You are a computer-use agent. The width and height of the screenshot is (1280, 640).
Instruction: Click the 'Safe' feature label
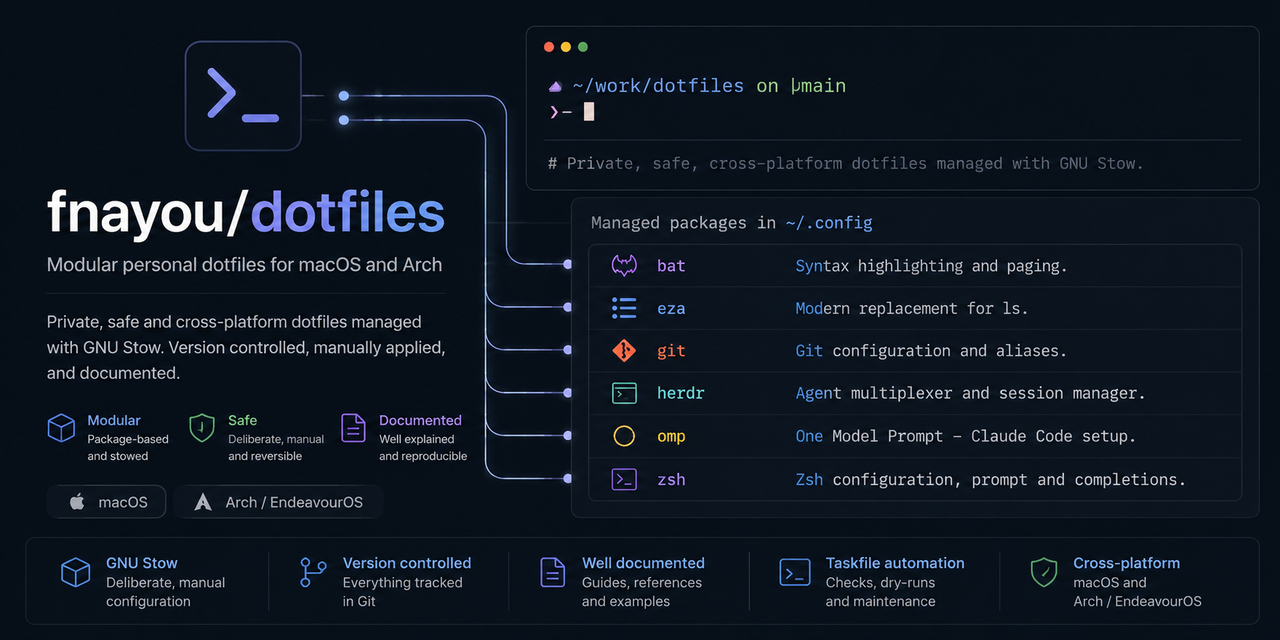(242, 420)
